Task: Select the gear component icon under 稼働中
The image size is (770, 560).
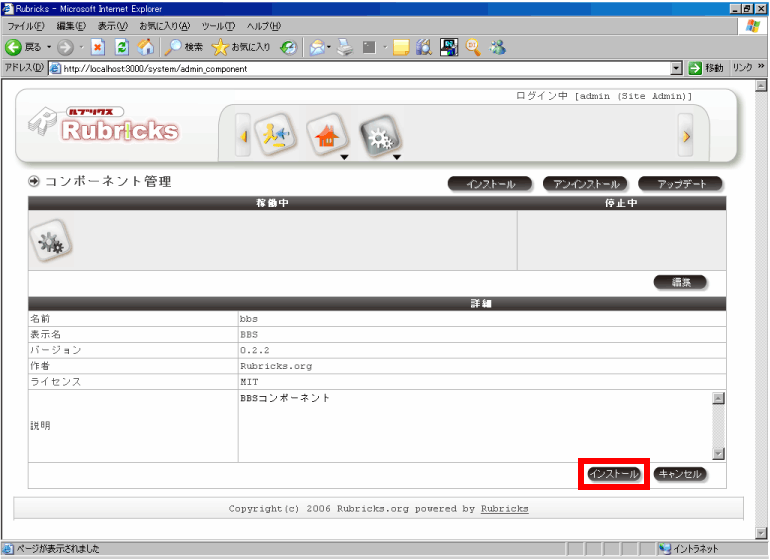Action: (51, 241)
